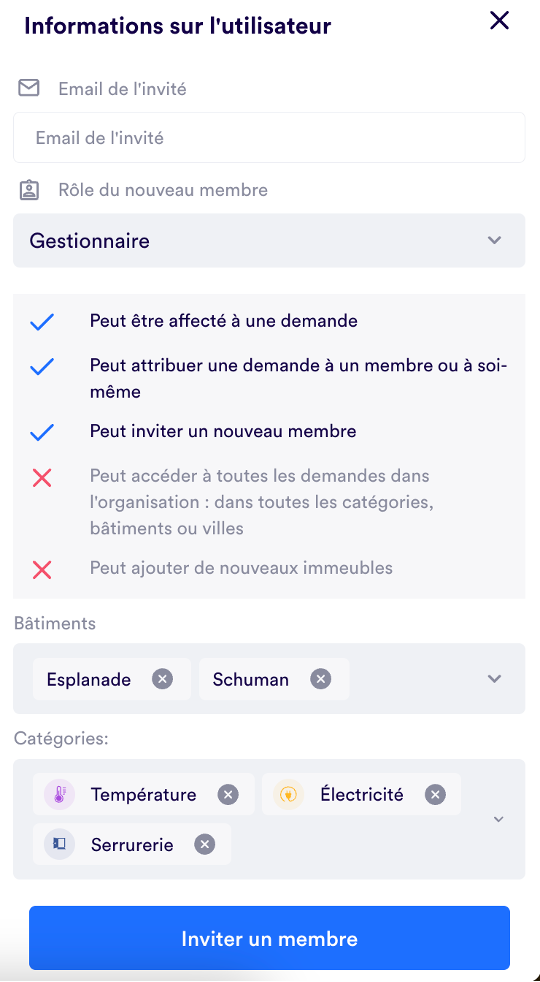
Task: Remove the Esplanade building tag
Action: [x=162, y=679]
